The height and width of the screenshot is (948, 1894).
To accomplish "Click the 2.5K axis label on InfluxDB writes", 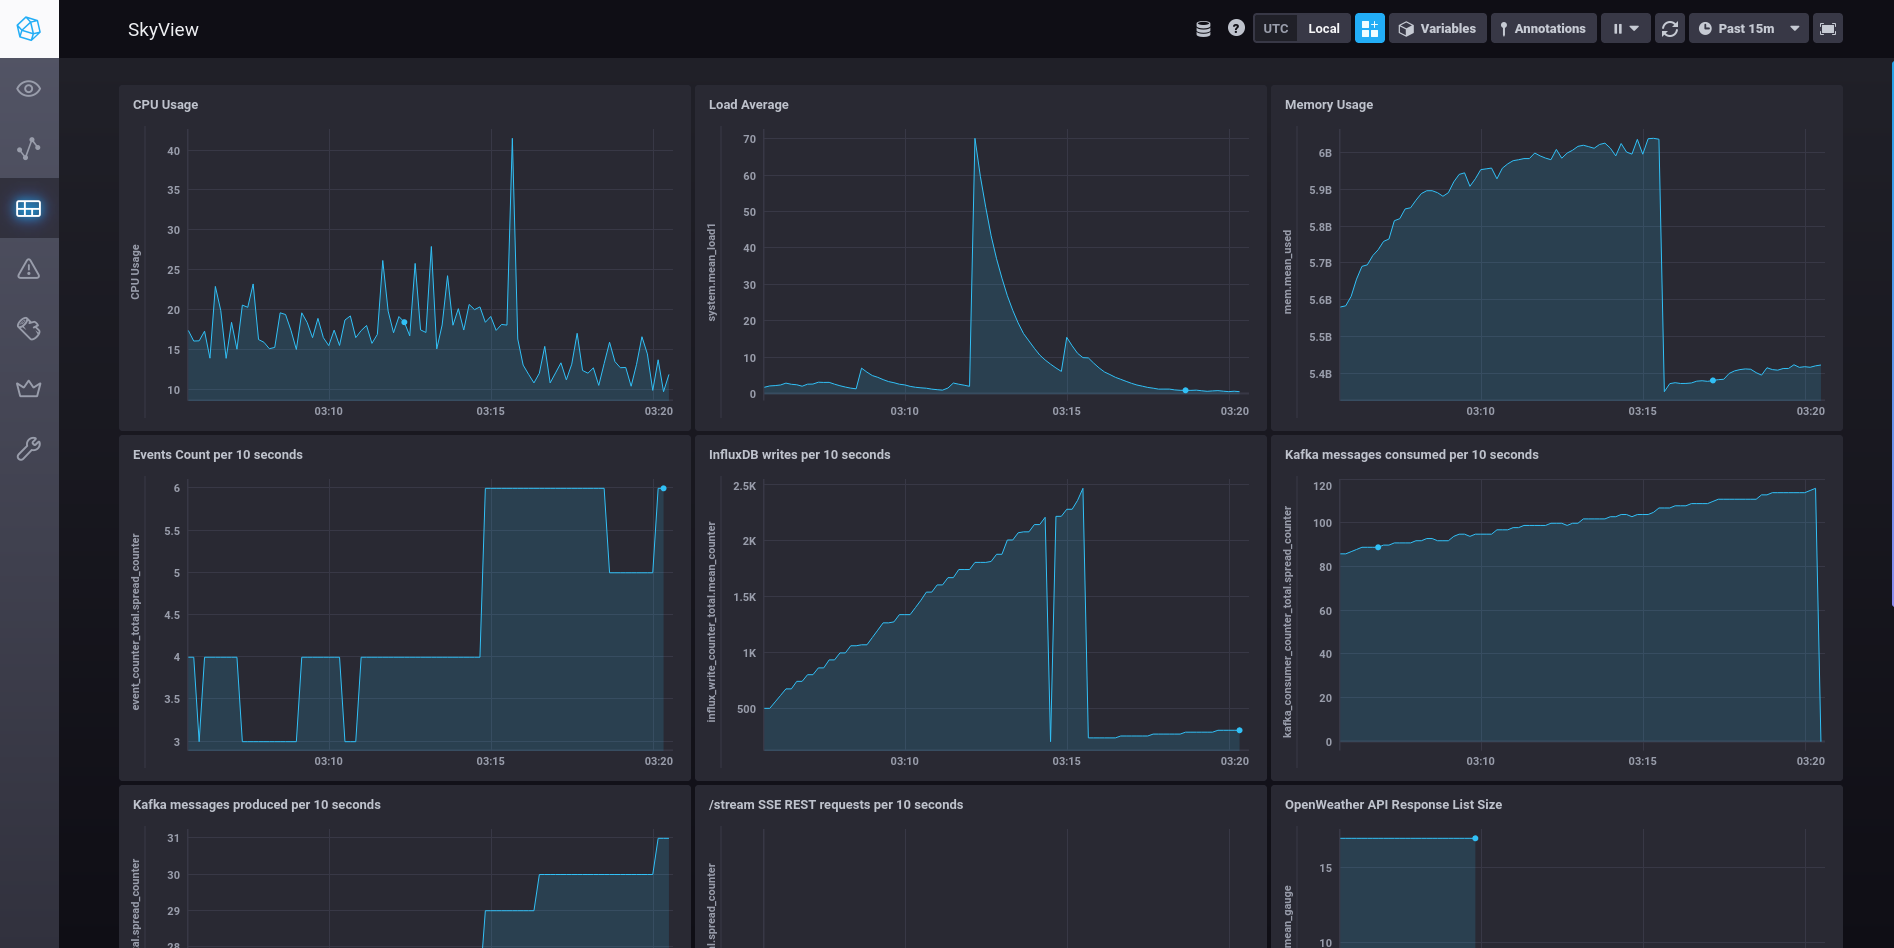I will click(744, 486).
